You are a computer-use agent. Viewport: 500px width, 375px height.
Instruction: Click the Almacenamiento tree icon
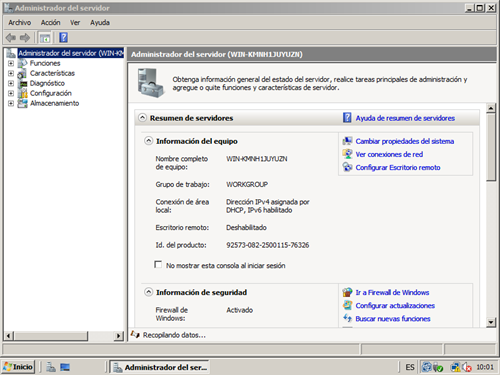tap(22, 103)
